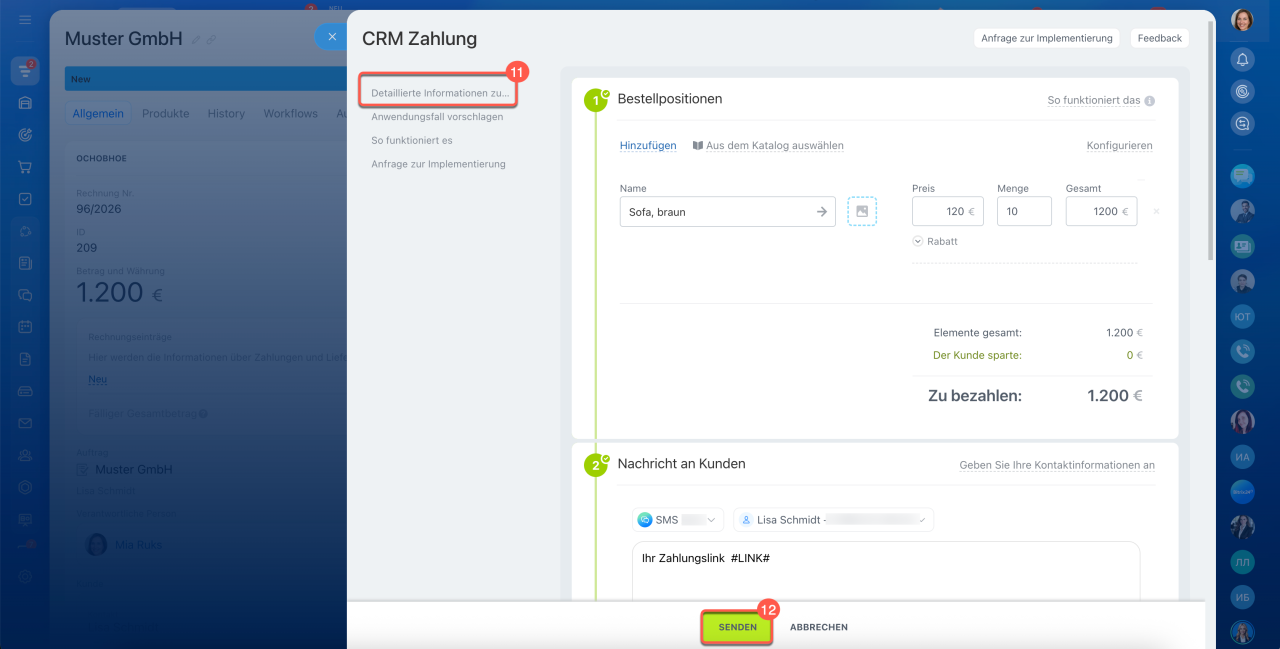Image resolution: width=1280 pixels, height=649 pixels.
Task: Click the New stage bar in Muster GmbH window
Action: coord(205,79)
